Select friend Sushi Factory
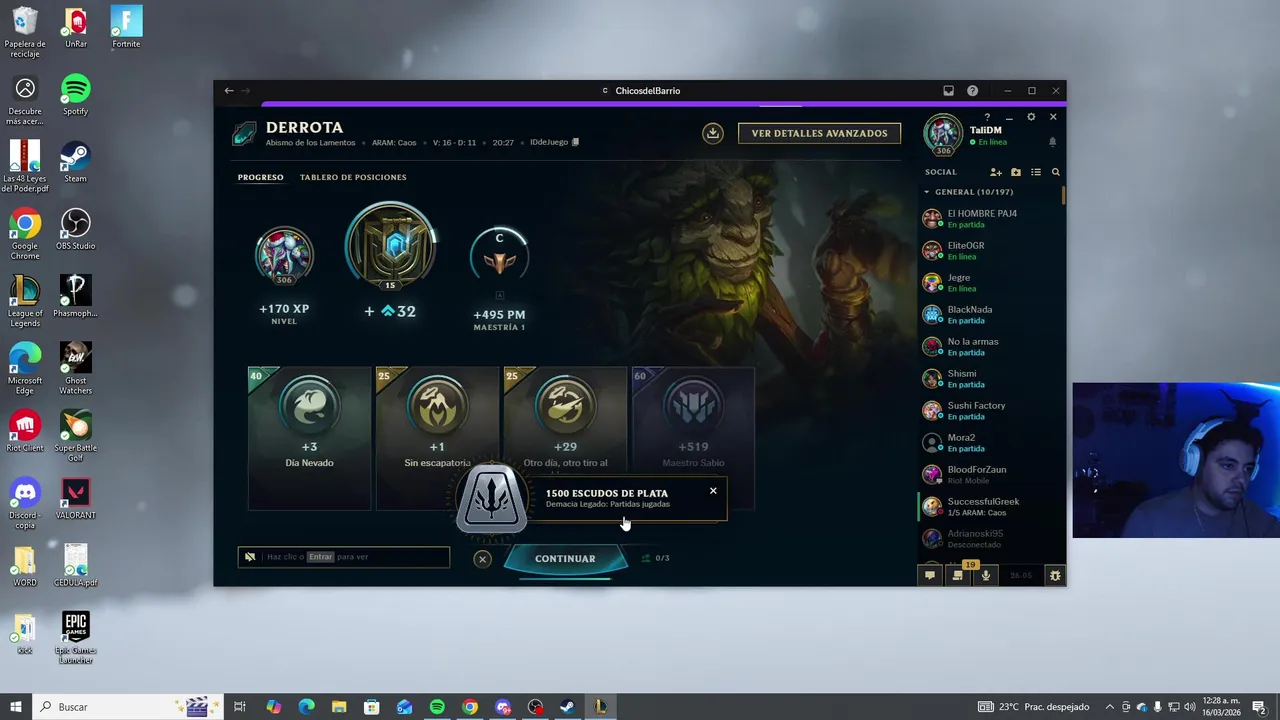 click(990, 410)
